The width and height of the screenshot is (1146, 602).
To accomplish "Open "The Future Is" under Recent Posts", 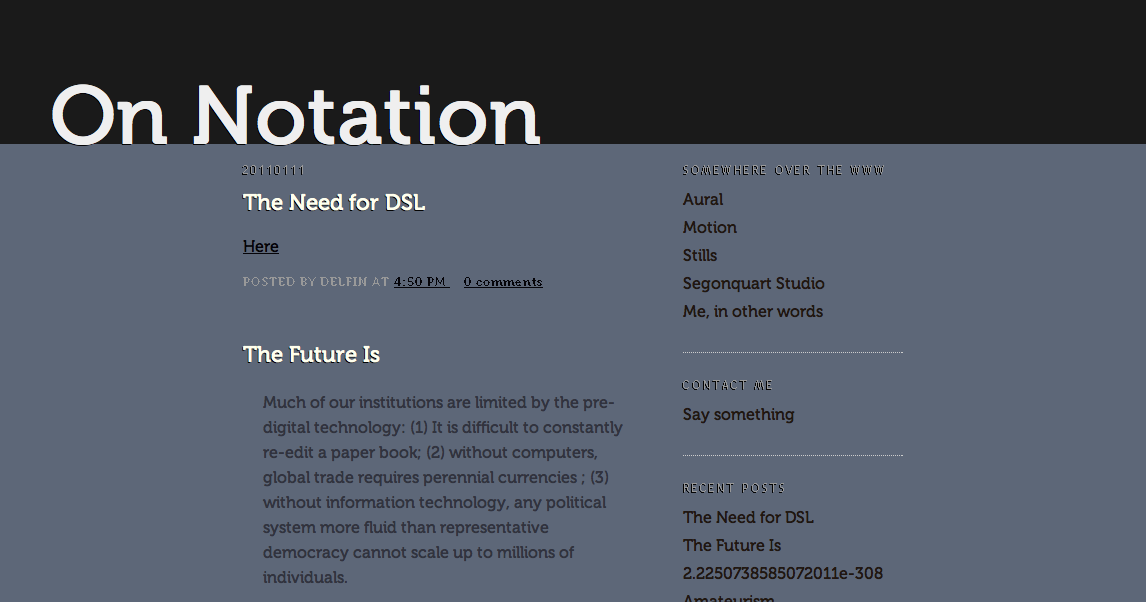I will tap(732, 545).
